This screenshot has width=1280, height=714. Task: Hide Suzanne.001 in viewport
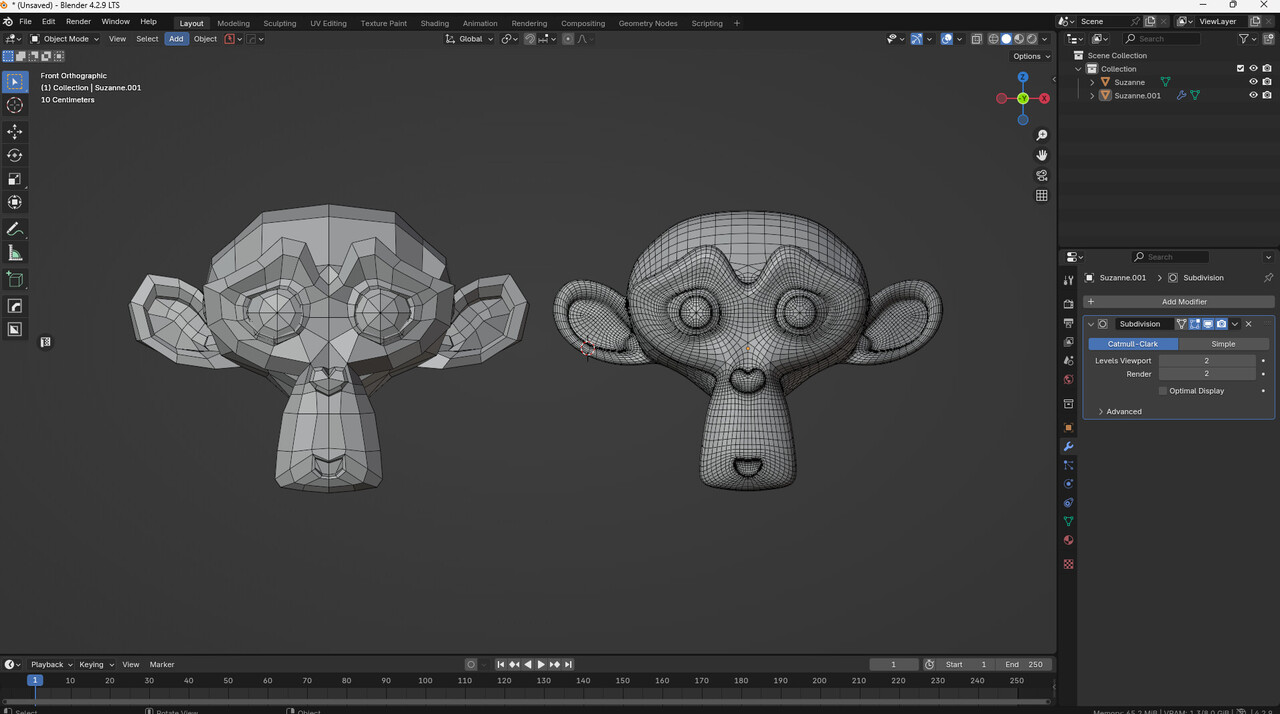(x=1253, y=96)
